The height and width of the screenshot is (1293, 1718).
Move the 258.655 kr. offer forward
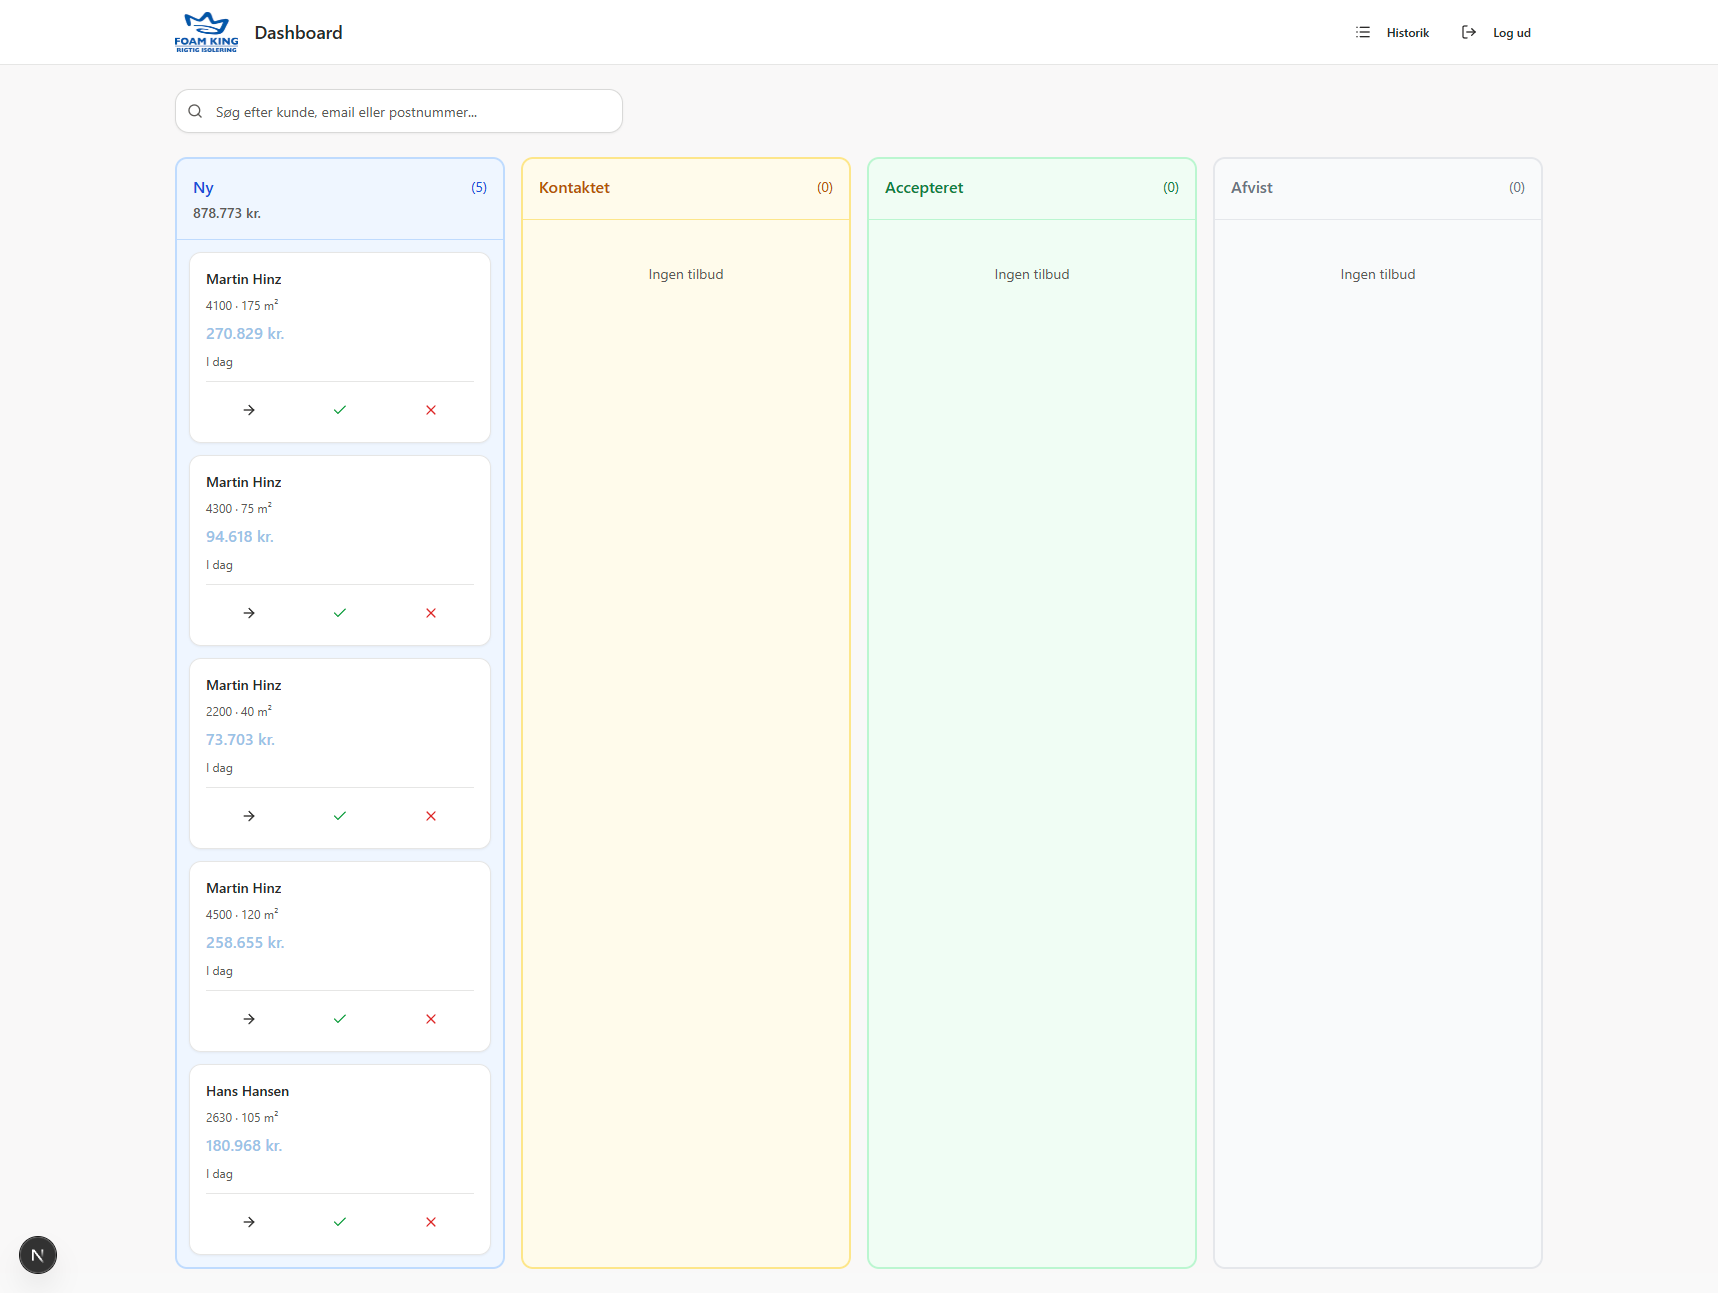pos(249,1019)
